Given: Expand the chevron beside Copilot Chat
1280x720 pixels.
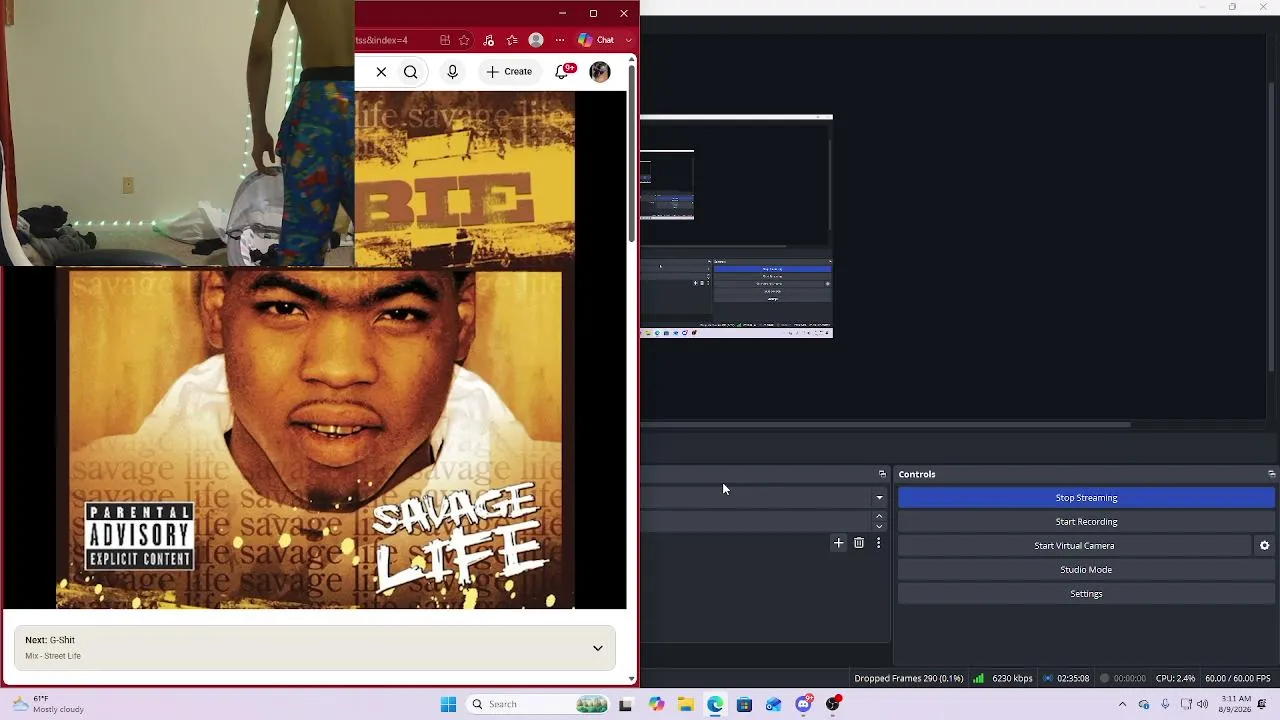Looking at the screenshot, I should pyautogui.click(x=629, y=40).
